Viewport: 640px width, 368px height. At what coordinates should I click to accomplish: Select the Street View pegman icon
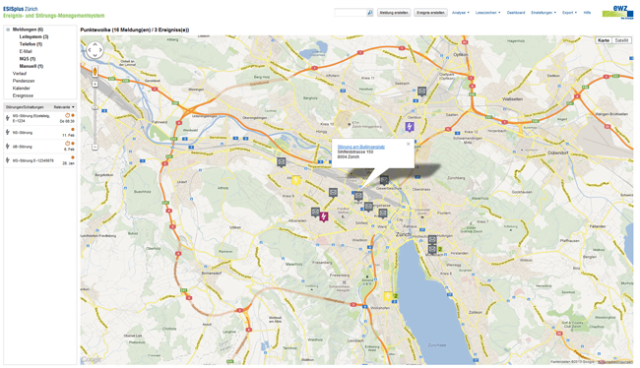[95, 71]
